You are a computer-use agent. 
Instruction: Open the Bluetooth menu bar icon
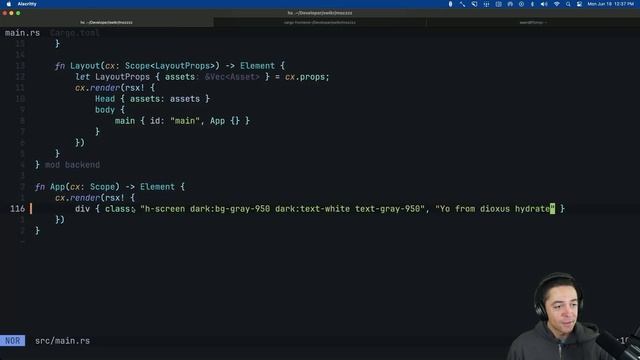532,4
